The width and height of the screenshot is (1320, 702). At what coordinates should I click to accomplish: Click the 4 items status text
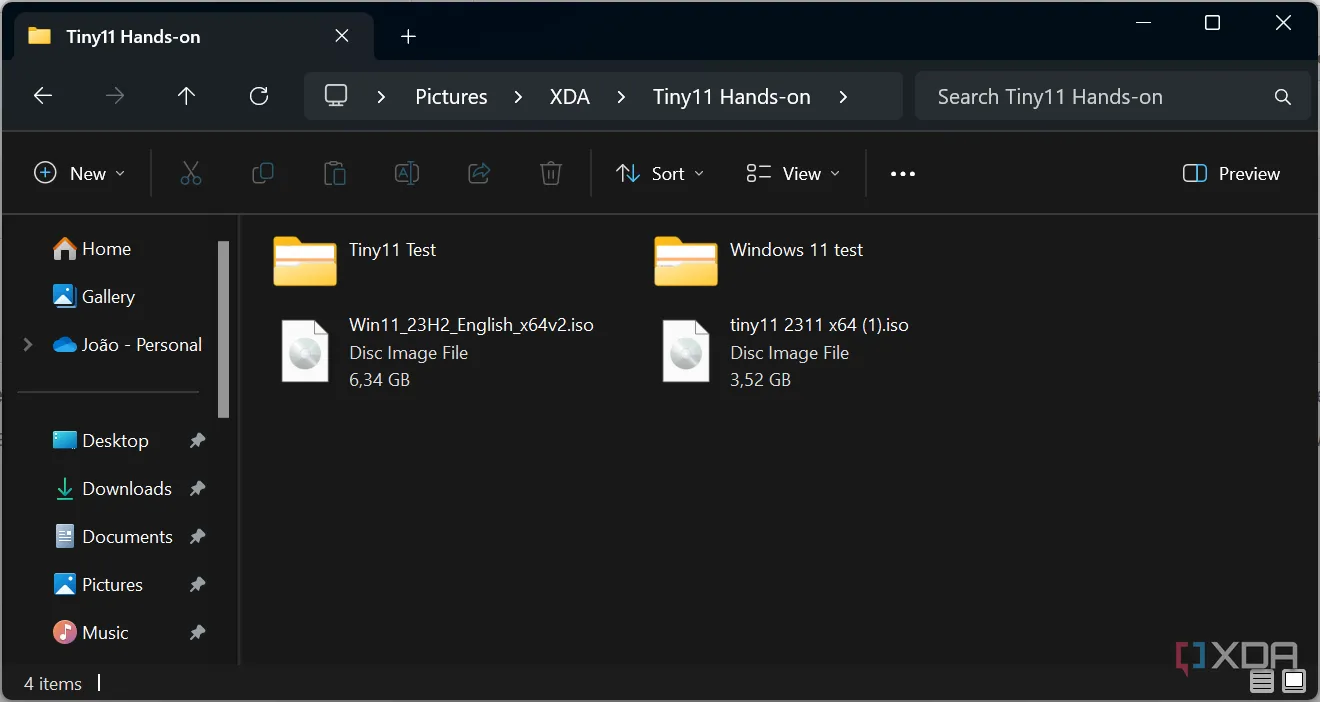pos(53,684)
